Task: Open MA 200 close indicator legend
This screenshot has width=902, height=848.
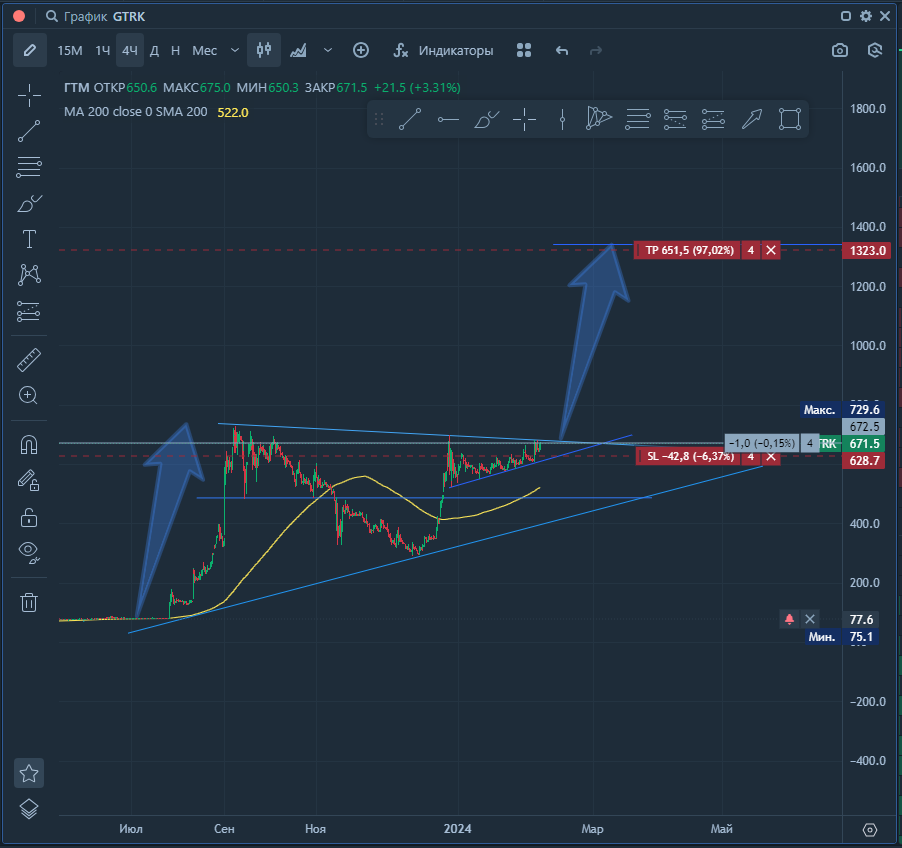Action: (x=136, y=112)
